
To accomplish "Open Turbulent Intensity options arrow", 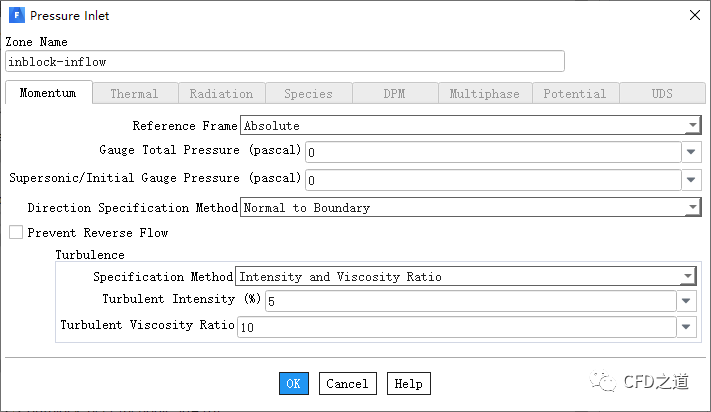I will 687,301.
